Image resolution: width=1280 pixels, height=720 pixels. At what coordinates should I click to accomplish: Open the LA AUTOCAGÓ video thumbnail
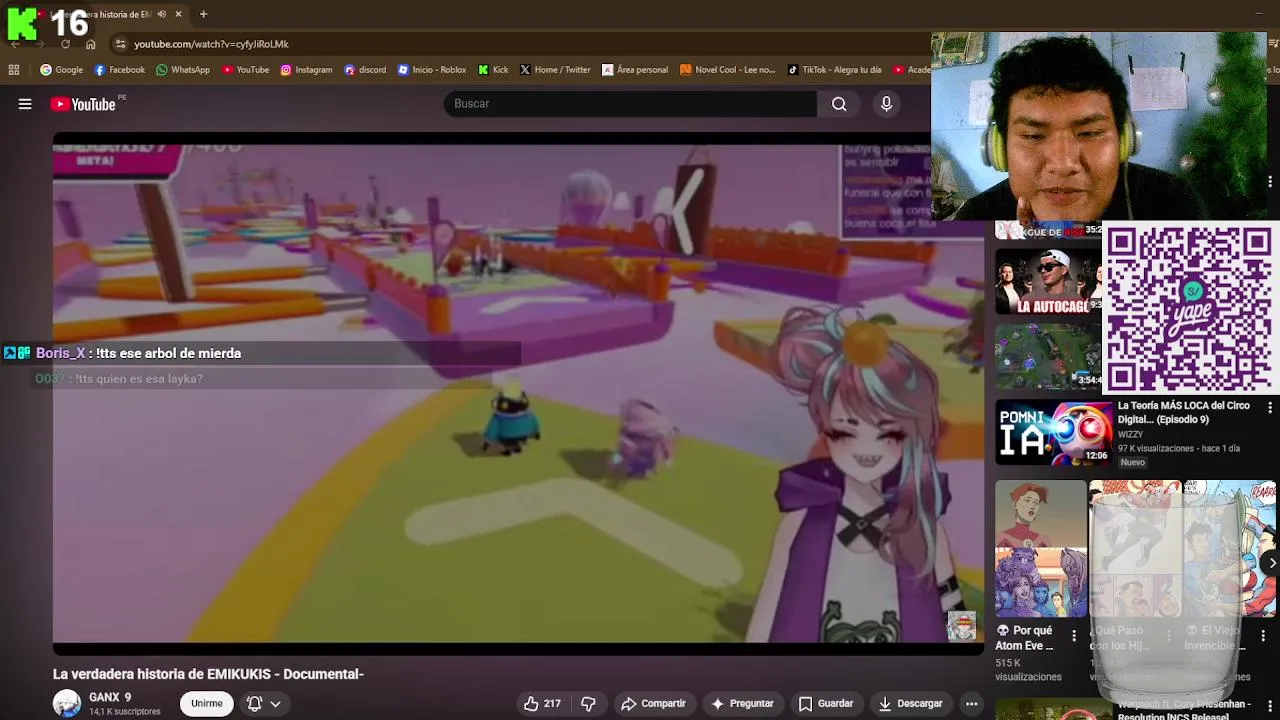pos(1048,281)
